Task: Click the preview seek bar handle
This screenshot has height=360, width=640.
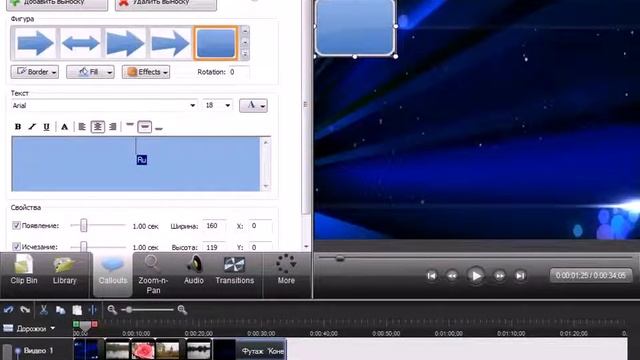Action: pos(340,258)
